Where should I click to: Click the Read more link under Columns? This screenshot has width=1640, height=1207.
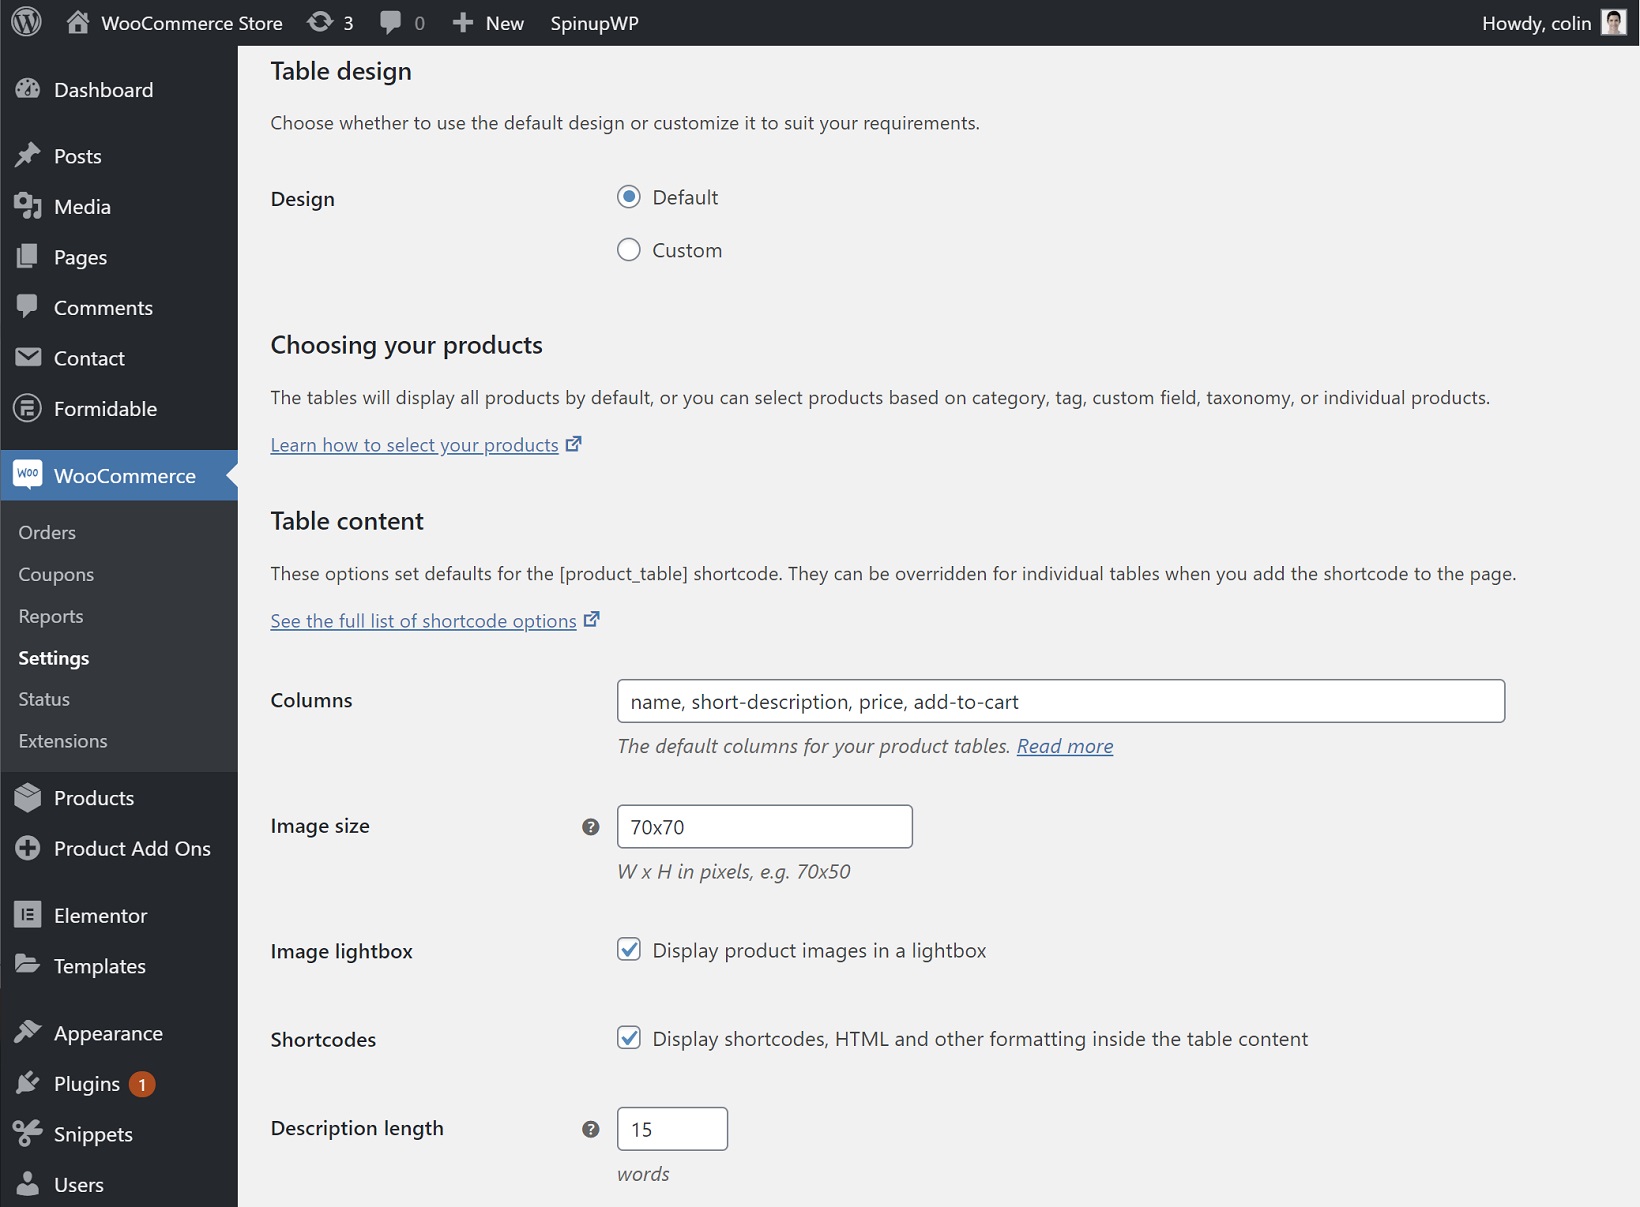1063,746
